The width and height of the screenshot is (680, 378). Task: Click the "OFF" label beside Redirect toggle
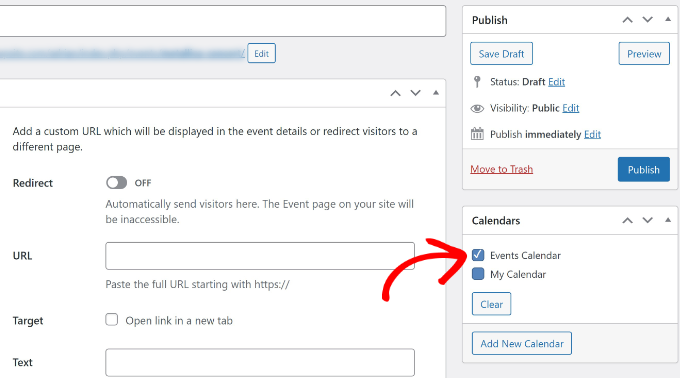143,183
